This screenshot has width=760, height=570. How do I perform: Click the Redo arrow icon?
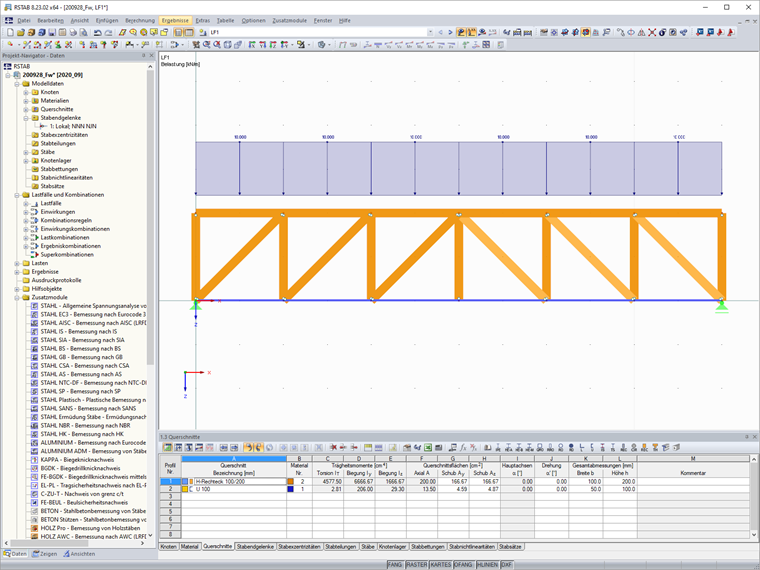tap(109, 32)
